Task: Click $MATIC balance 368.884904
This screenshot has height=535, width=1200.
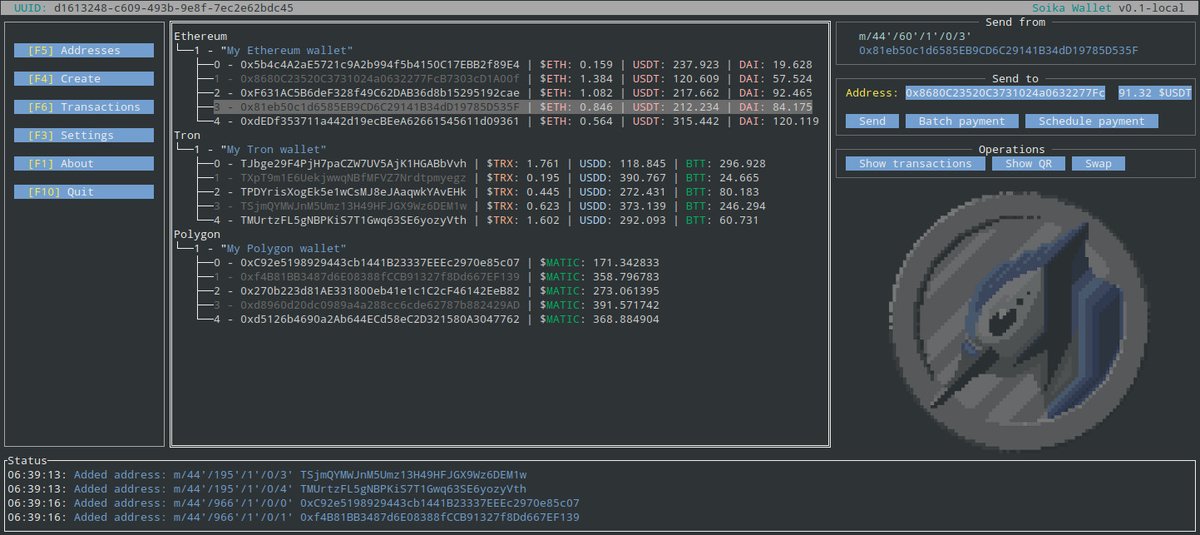Action: click(626, 318)
